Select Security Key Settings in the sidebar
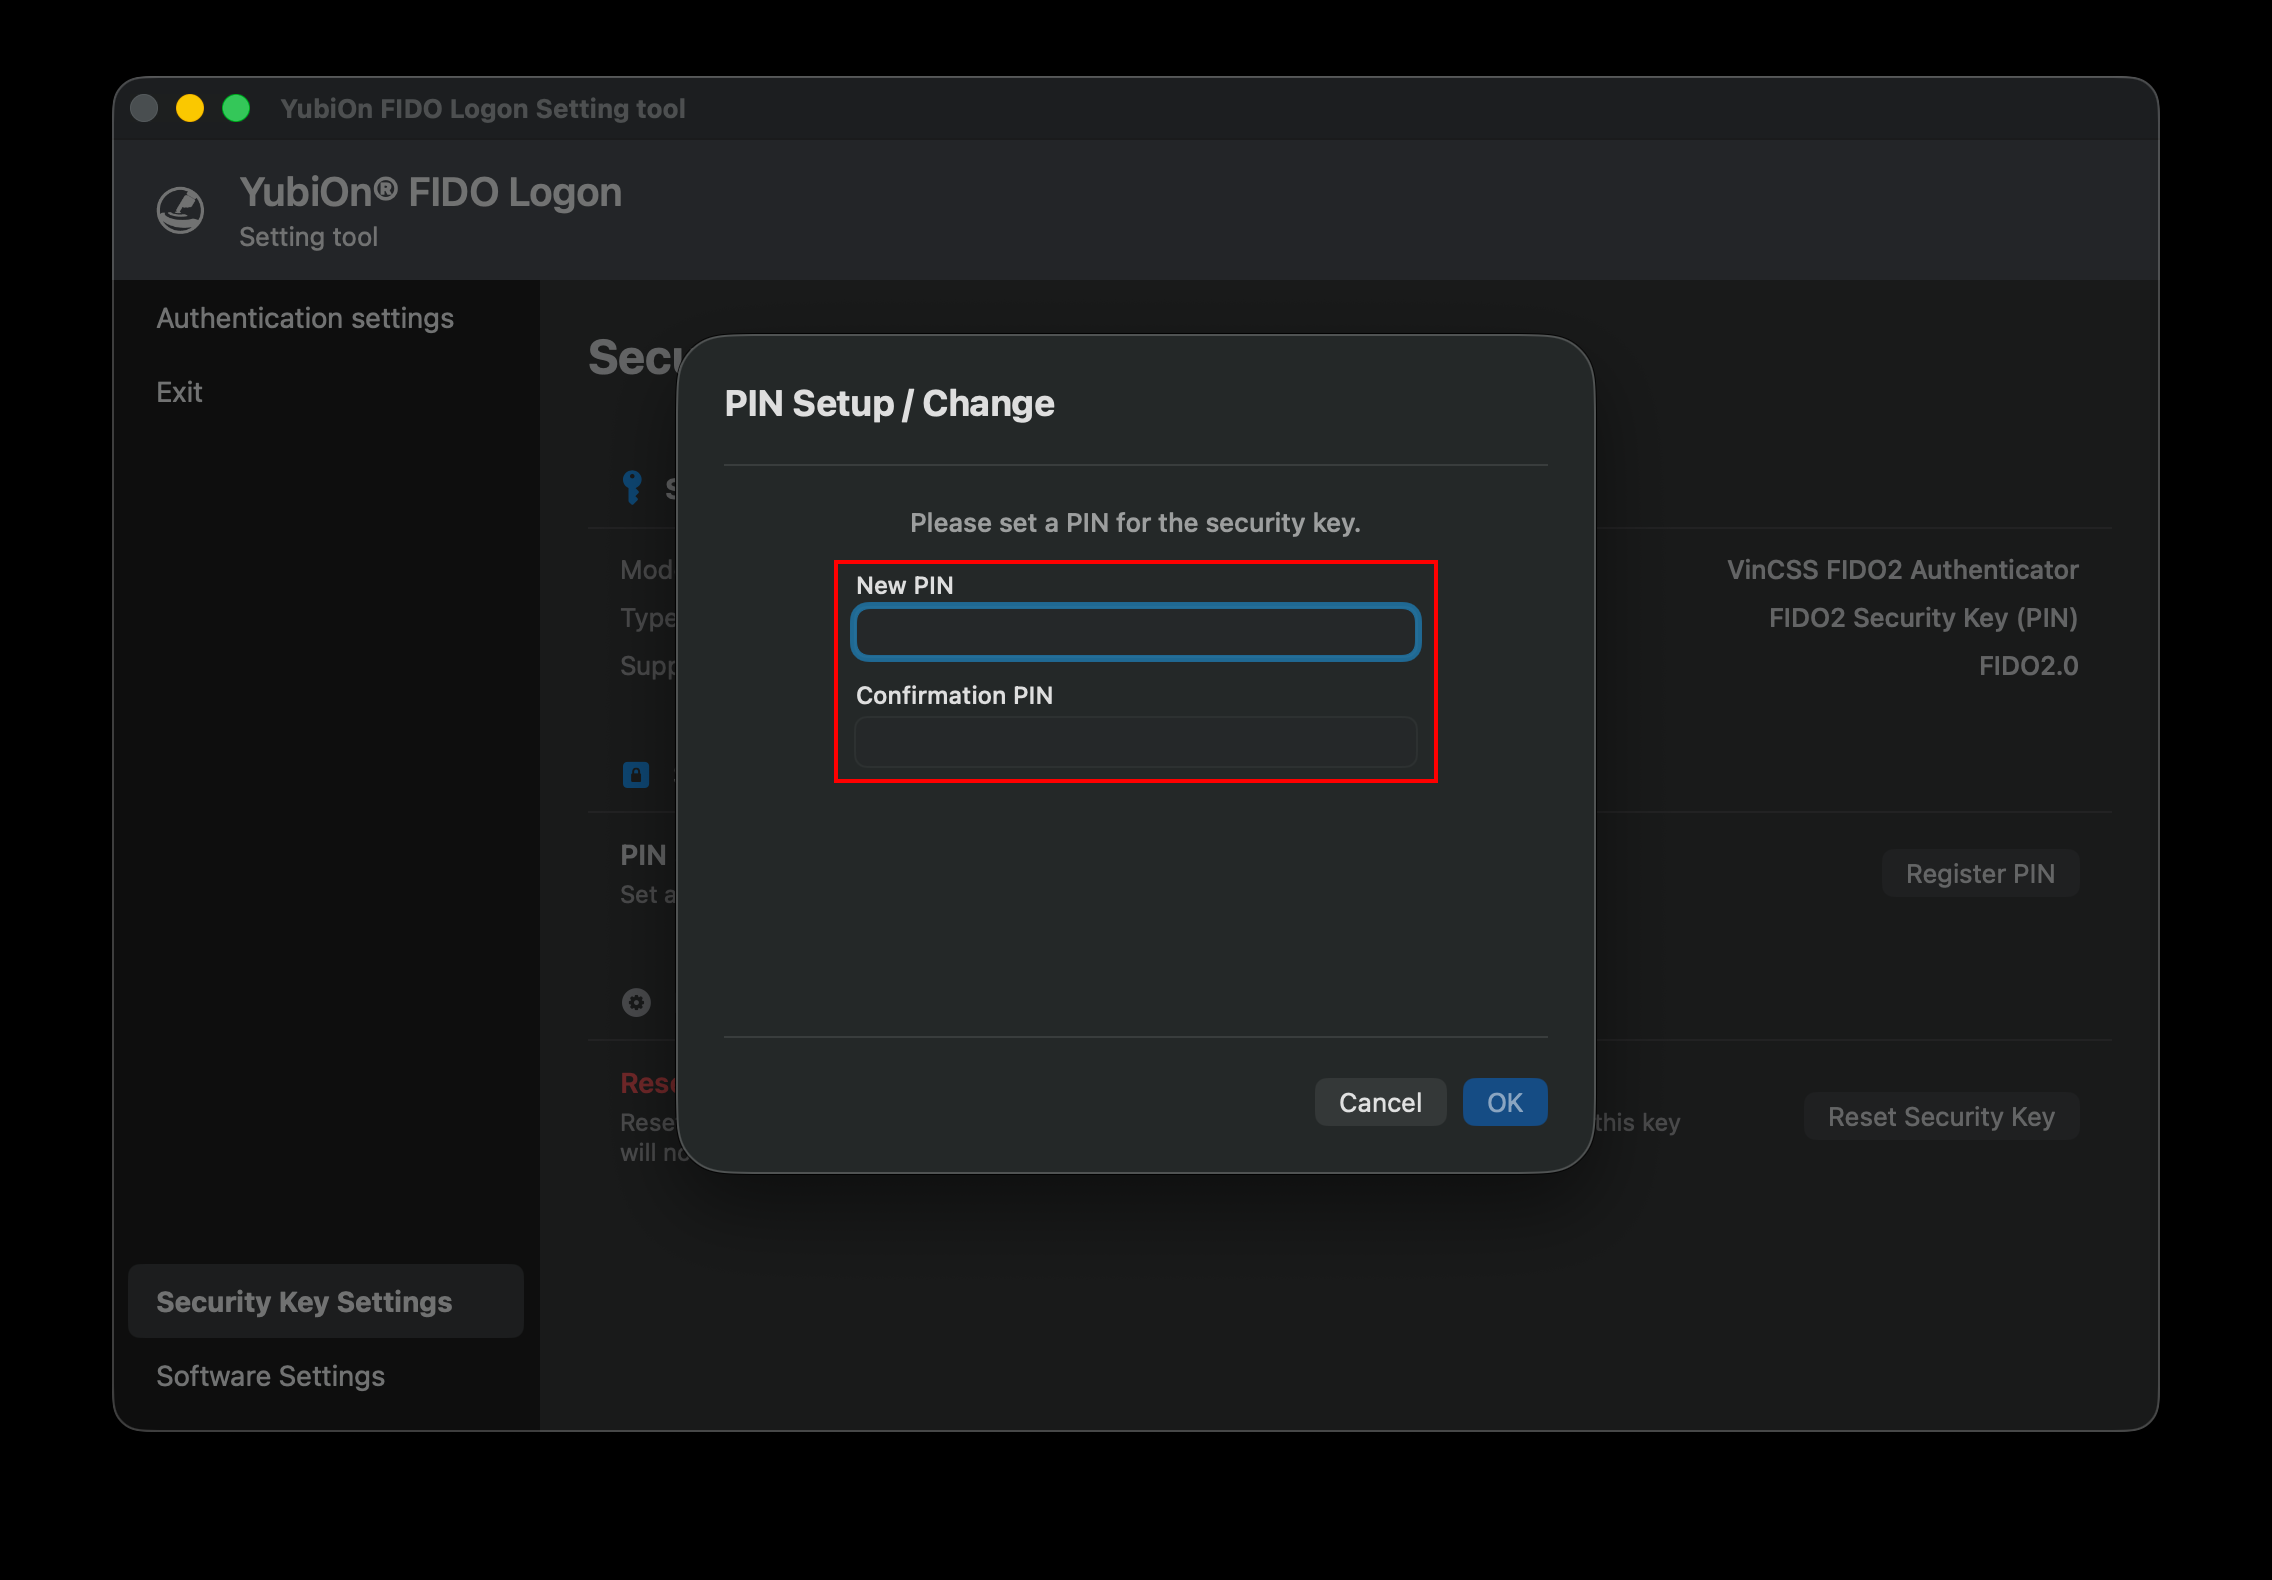 point(326,1301)
